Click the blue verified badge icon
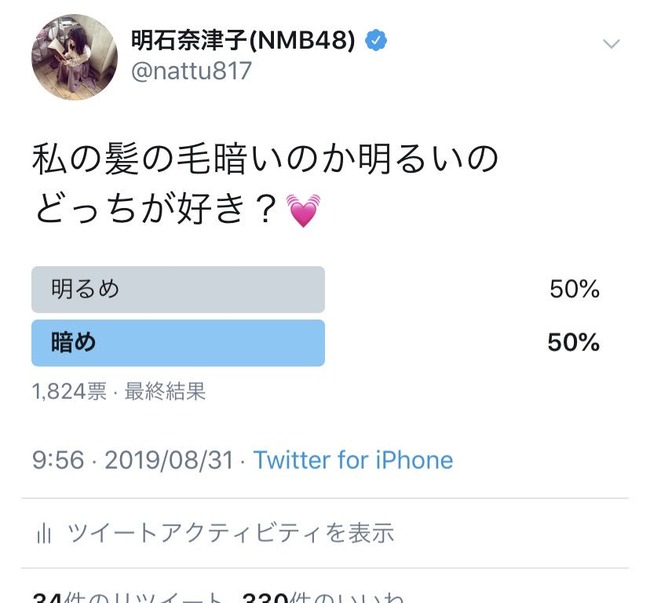The height and width of the screenshot is (603, 650). coord(376,40)
